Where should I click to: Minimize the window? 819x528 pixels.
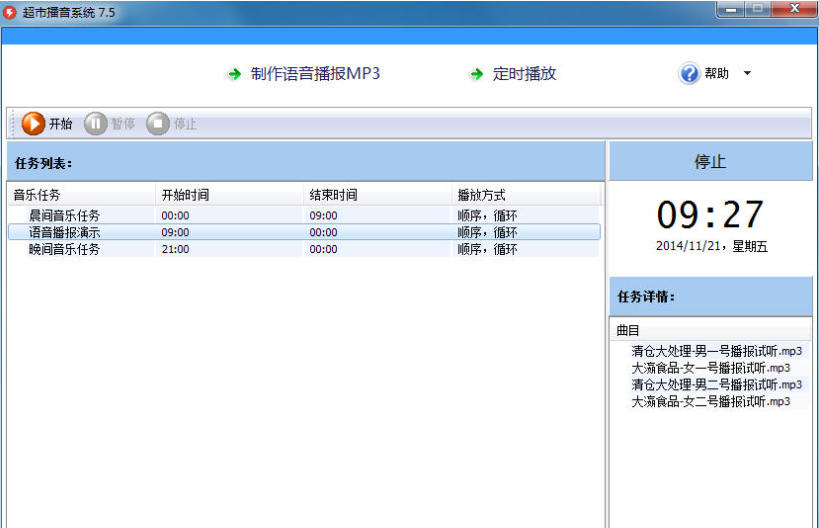(732, 9)
